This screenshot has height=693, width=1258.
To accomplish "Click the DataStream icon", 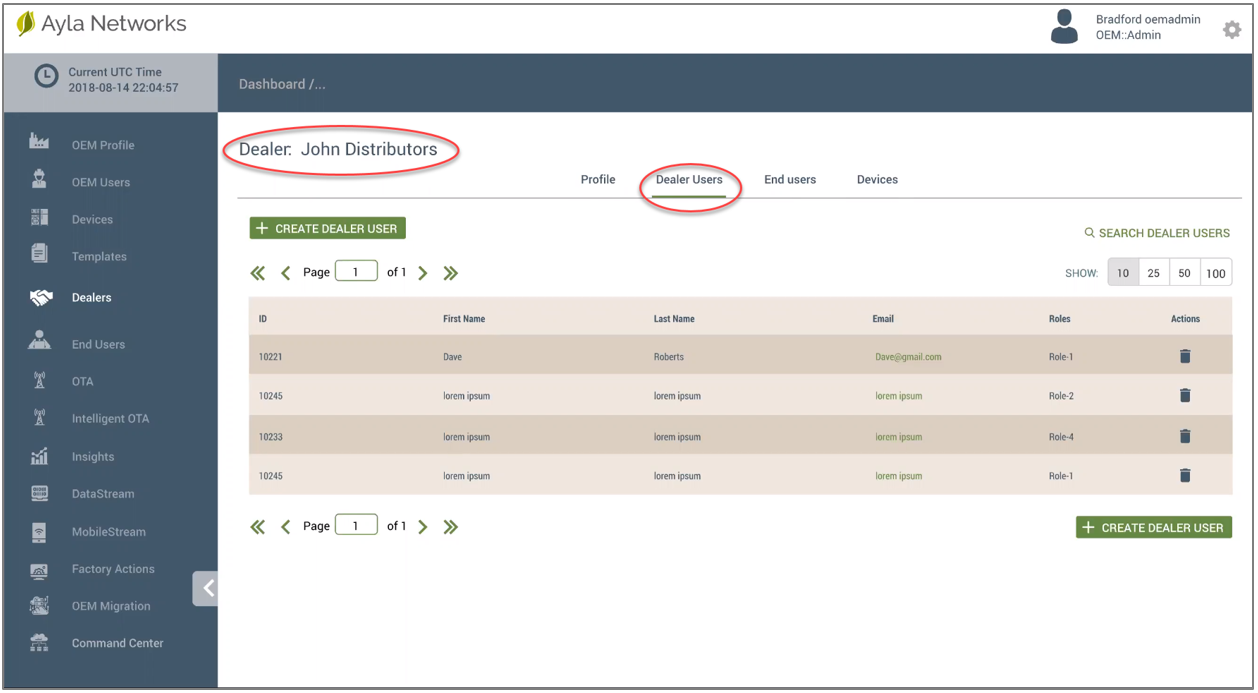I will pyautogui.click(x=39, y=493).
